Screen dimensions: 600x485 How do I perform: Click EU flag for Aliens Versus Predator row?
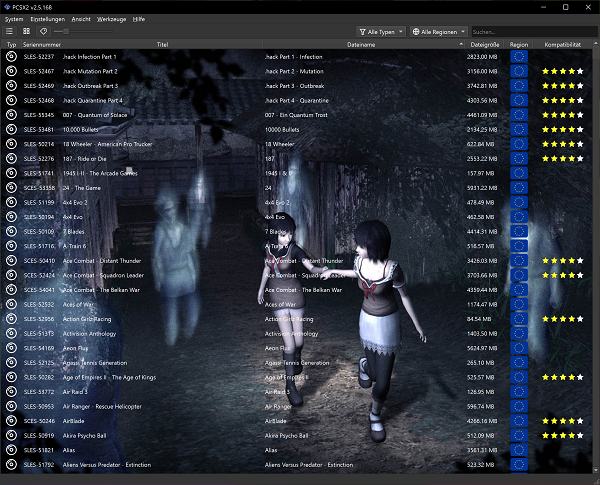(519, 464)
